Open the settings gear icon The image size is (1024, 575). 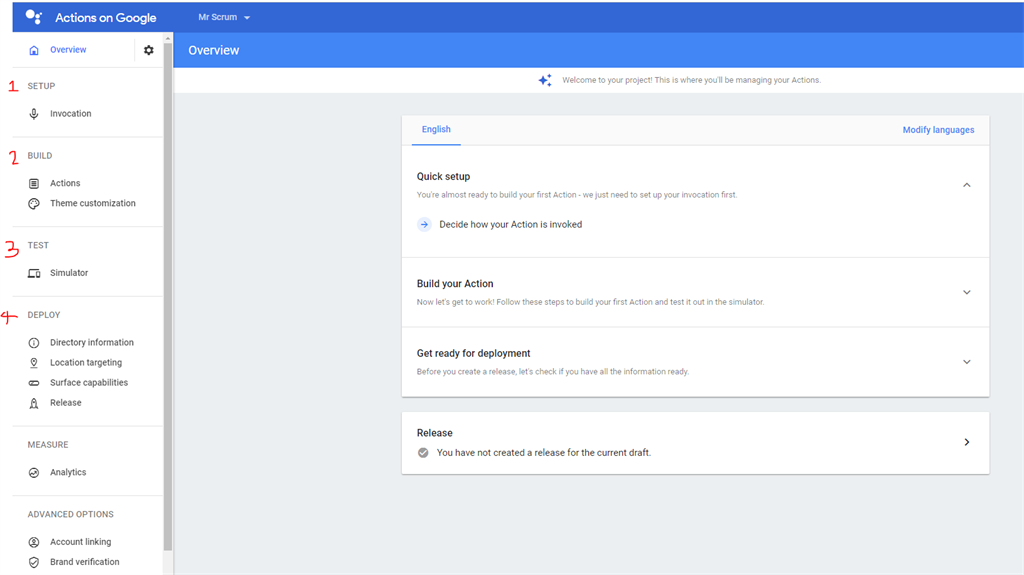[x=149, y=50]
